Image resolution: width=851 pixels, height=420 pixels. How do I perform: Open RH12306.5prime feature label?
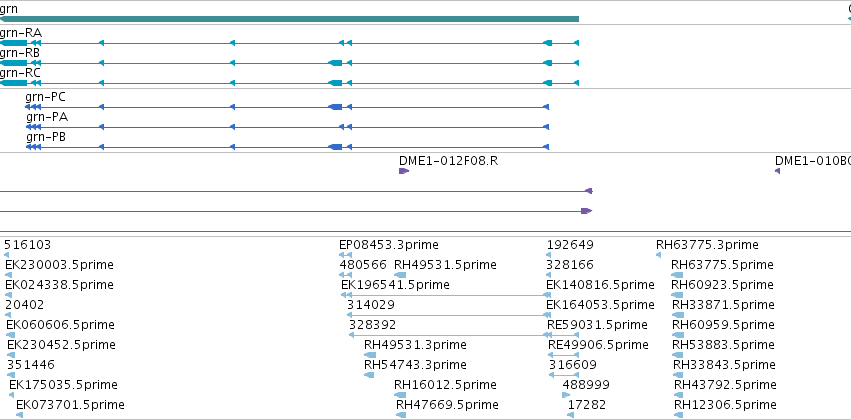pos(726,405)
